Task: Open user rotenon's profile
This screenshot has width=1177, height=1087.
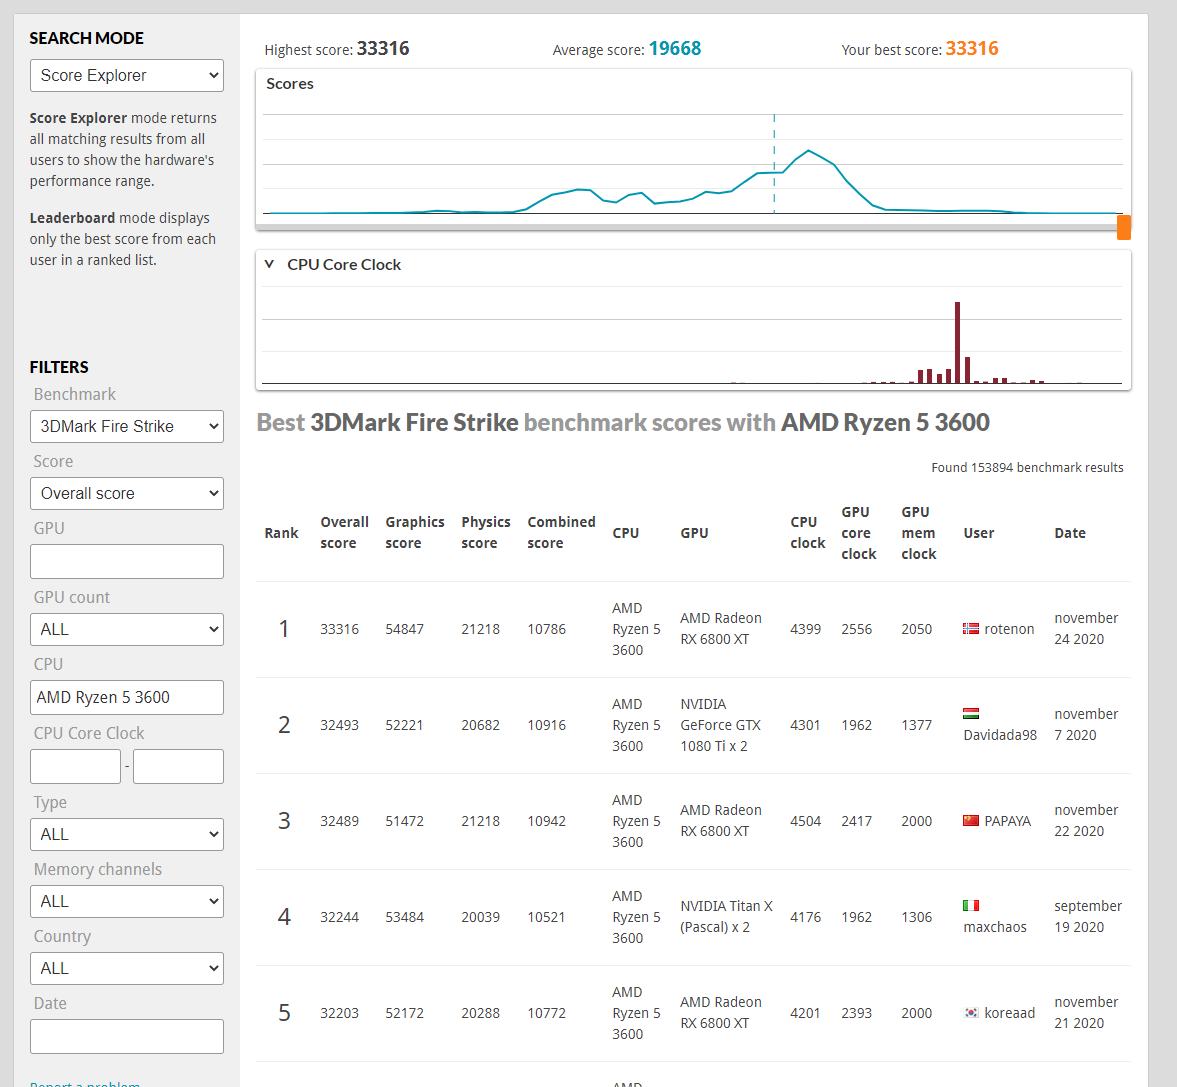Action: pos(1009,629)
